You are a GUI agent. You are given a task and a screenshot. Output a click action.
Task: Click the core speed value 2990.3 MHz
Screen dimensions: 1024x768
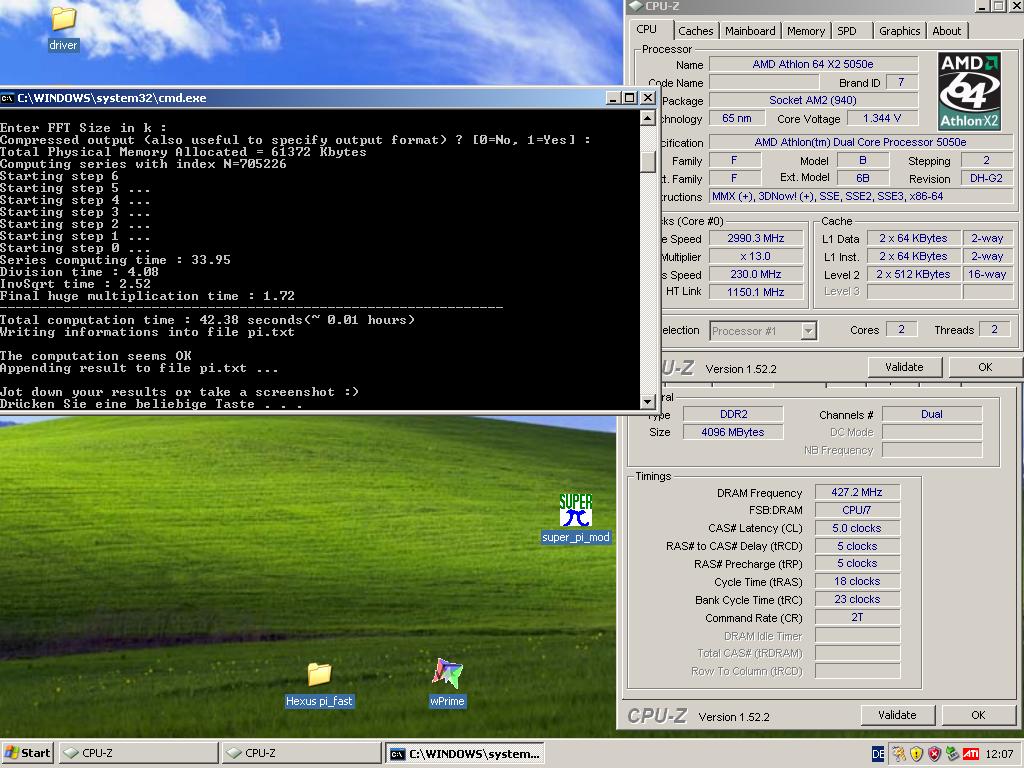(x=756, y=238)
